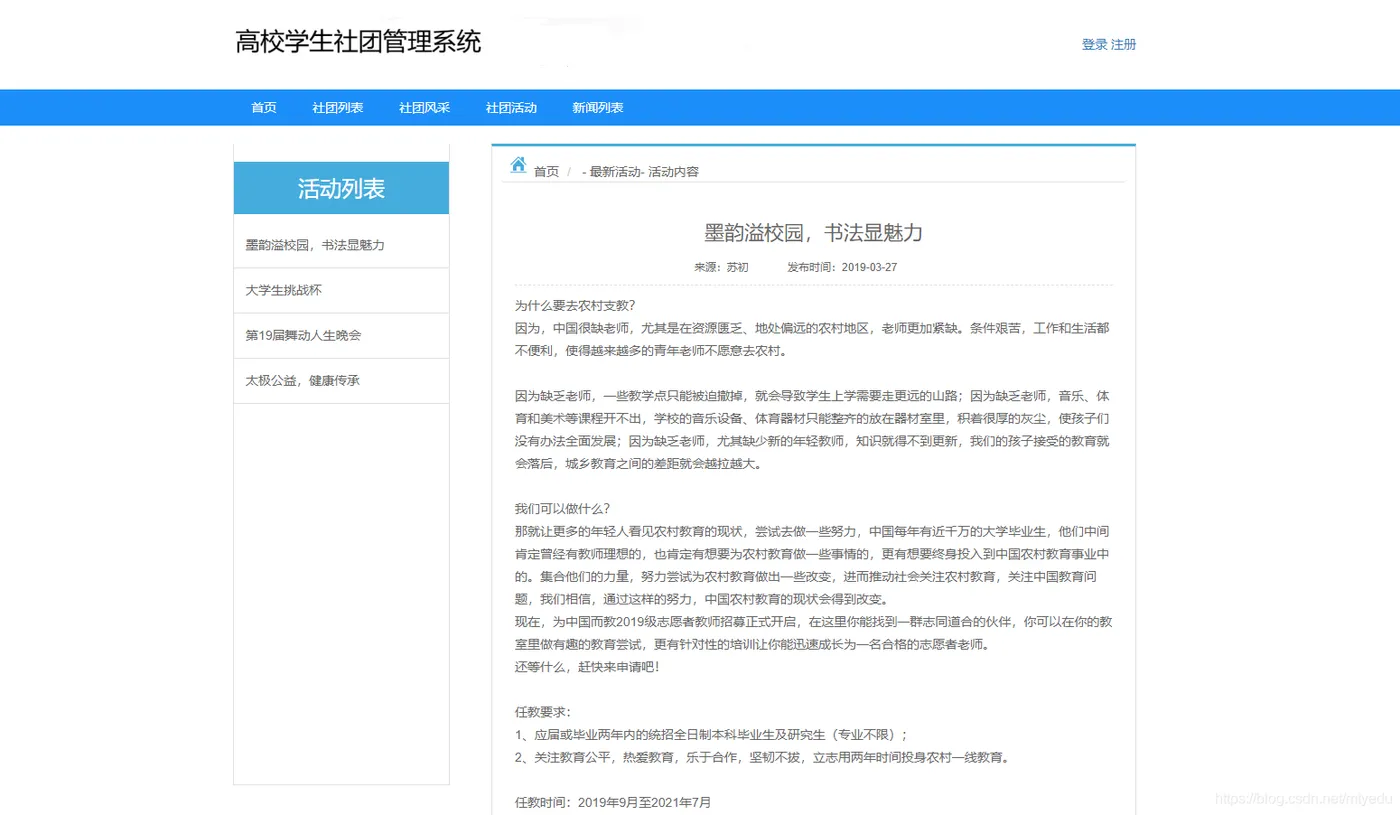Click the line 任教时间：2019年9月至2021年7月
Image resolution: width=1400 pixels, height=815 pixels.
(613, 802)
